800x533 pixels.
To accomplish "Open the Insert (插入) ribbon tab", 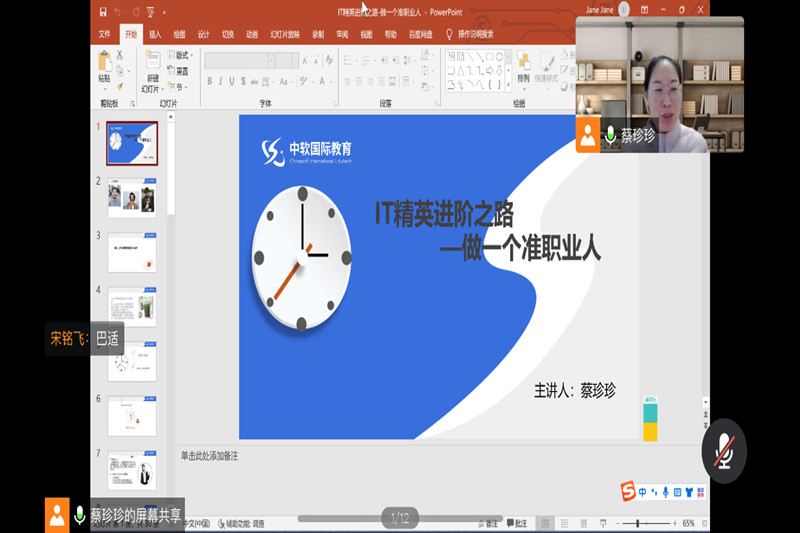I will (x=155, y=33).
